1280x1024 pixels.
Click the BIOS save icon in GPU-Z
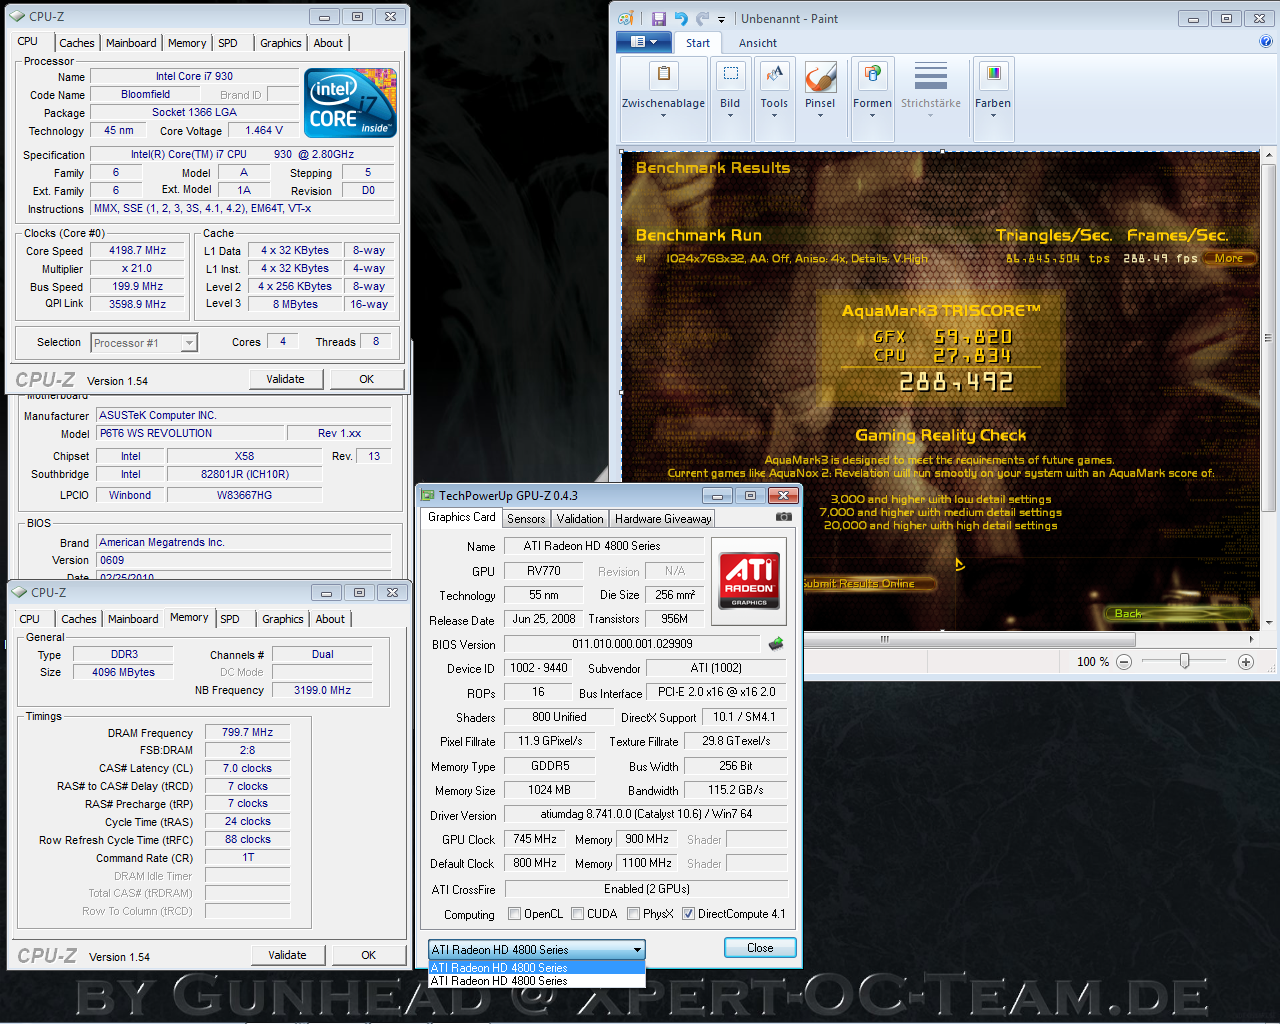tap(775, 643)
